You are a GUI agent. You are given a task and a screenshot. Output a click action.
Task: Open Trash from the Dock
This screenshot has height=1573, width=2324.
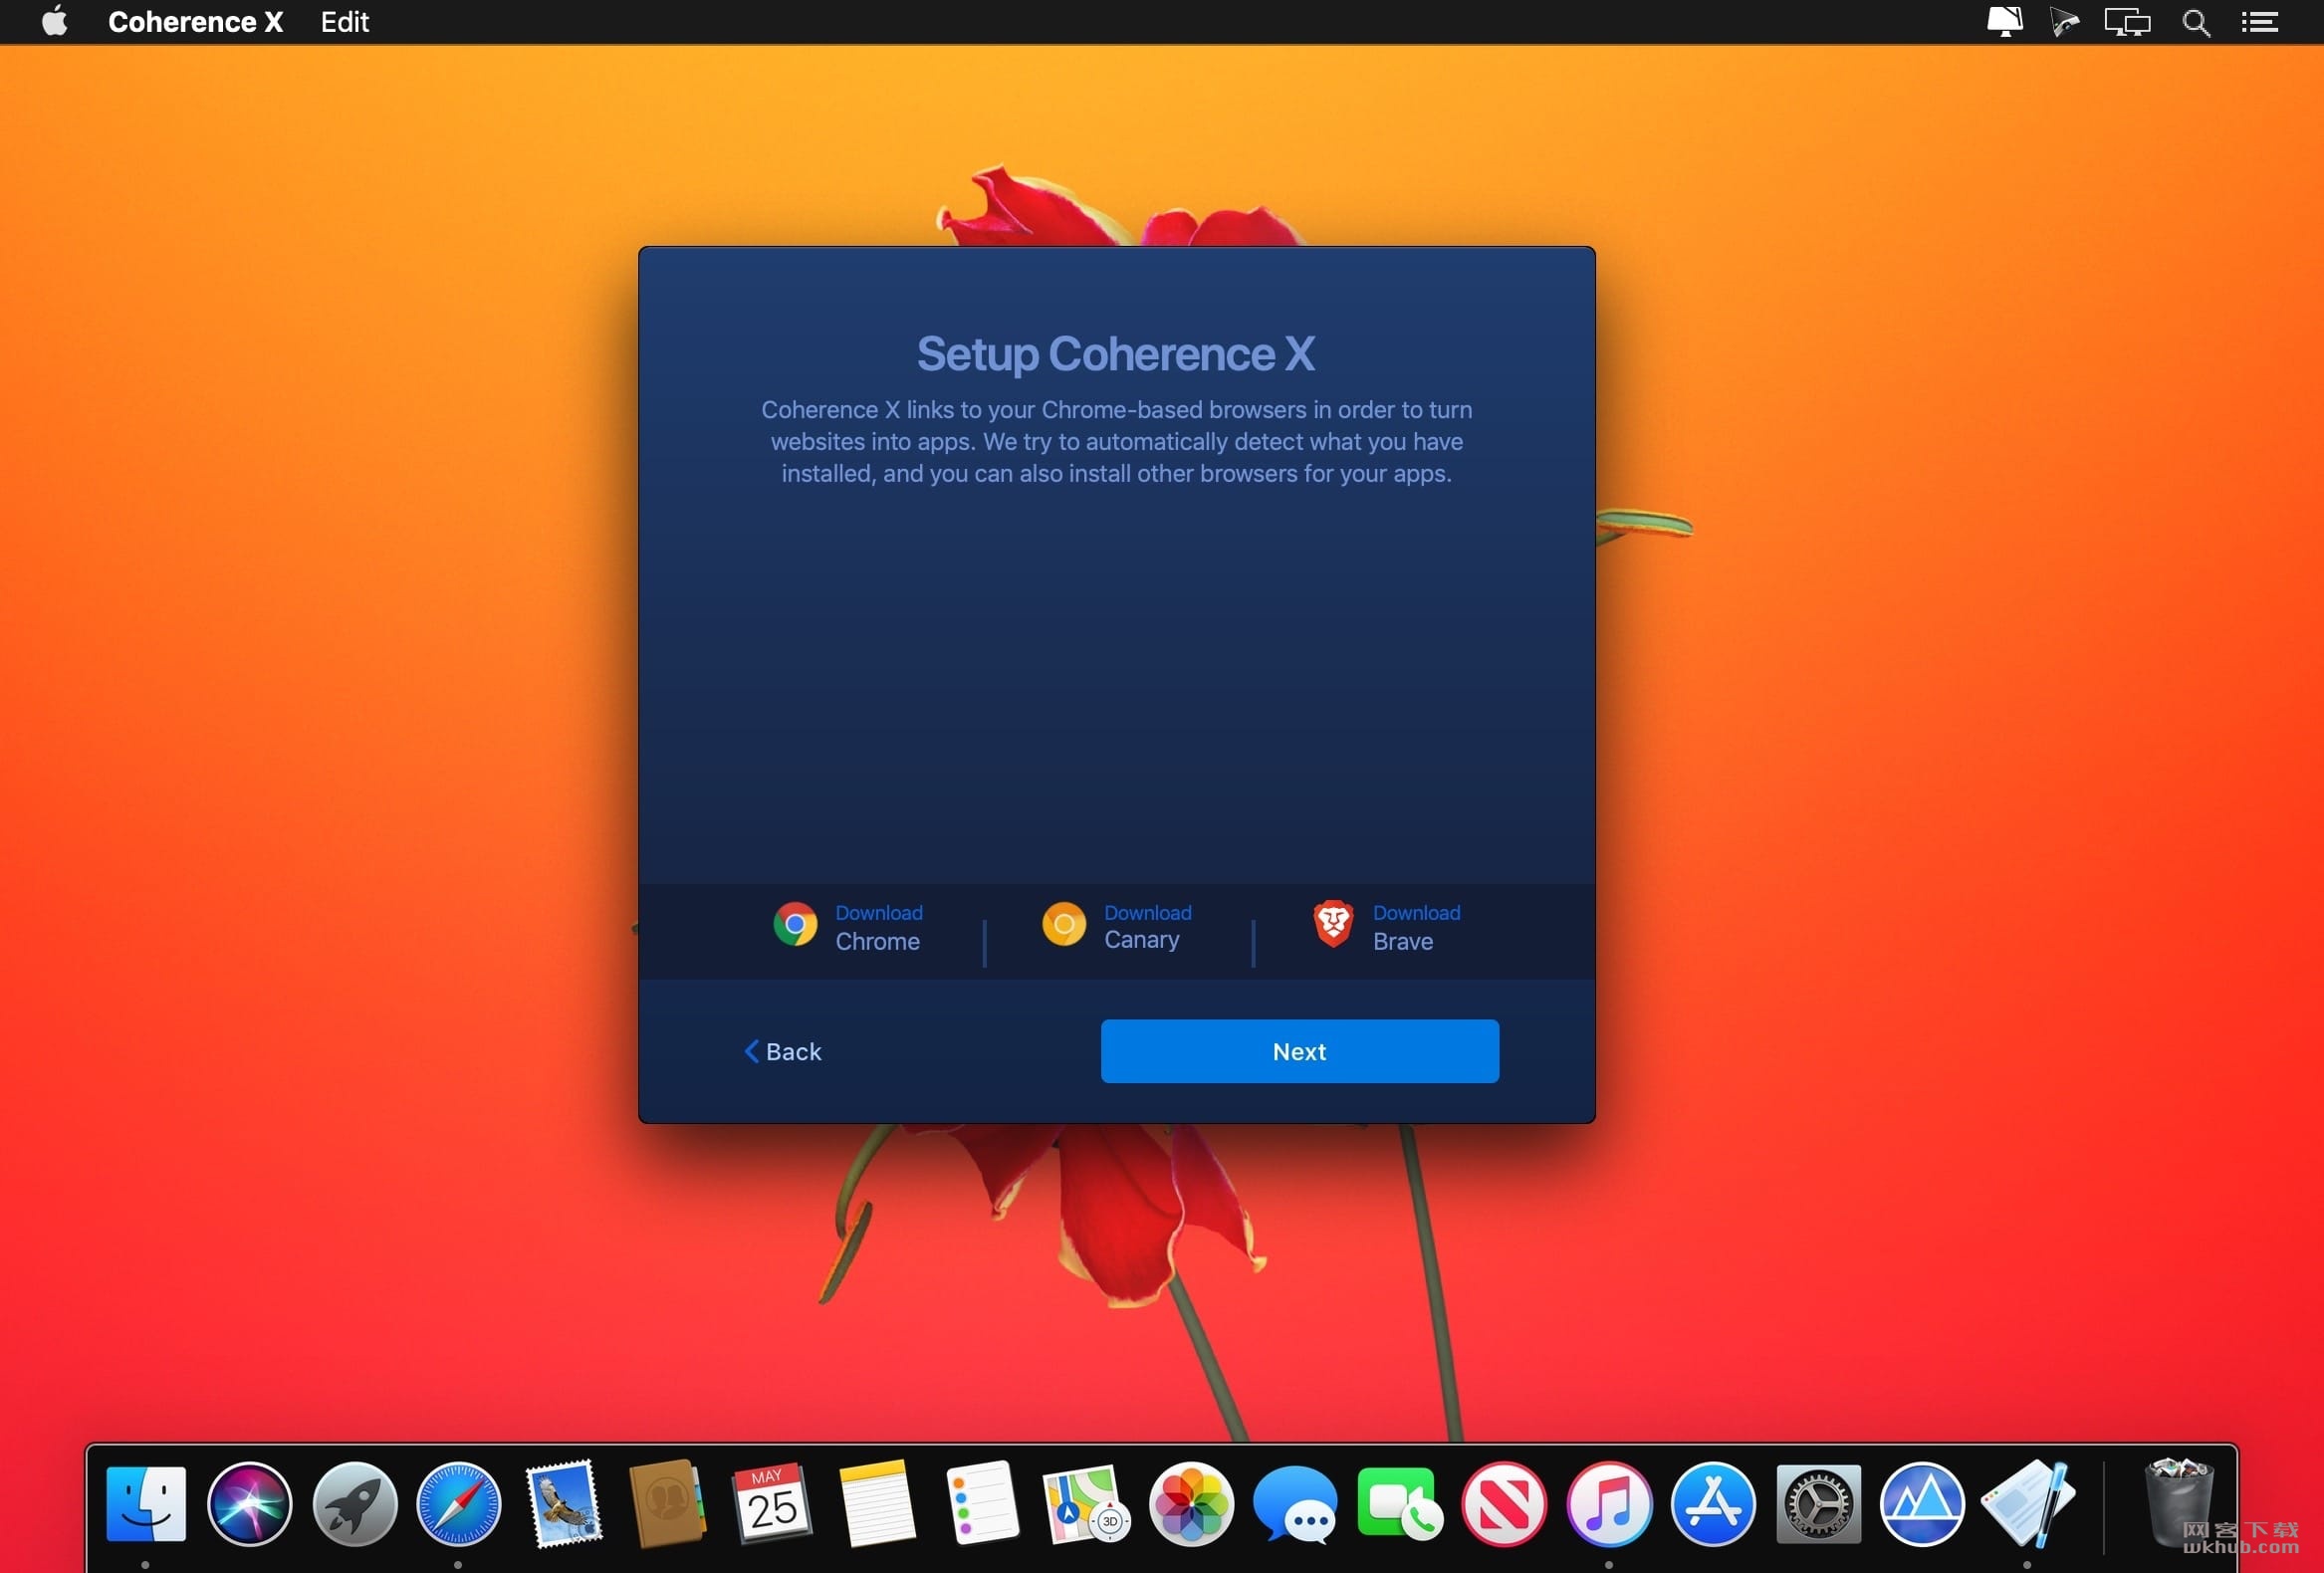(x=2179, y=1503)
